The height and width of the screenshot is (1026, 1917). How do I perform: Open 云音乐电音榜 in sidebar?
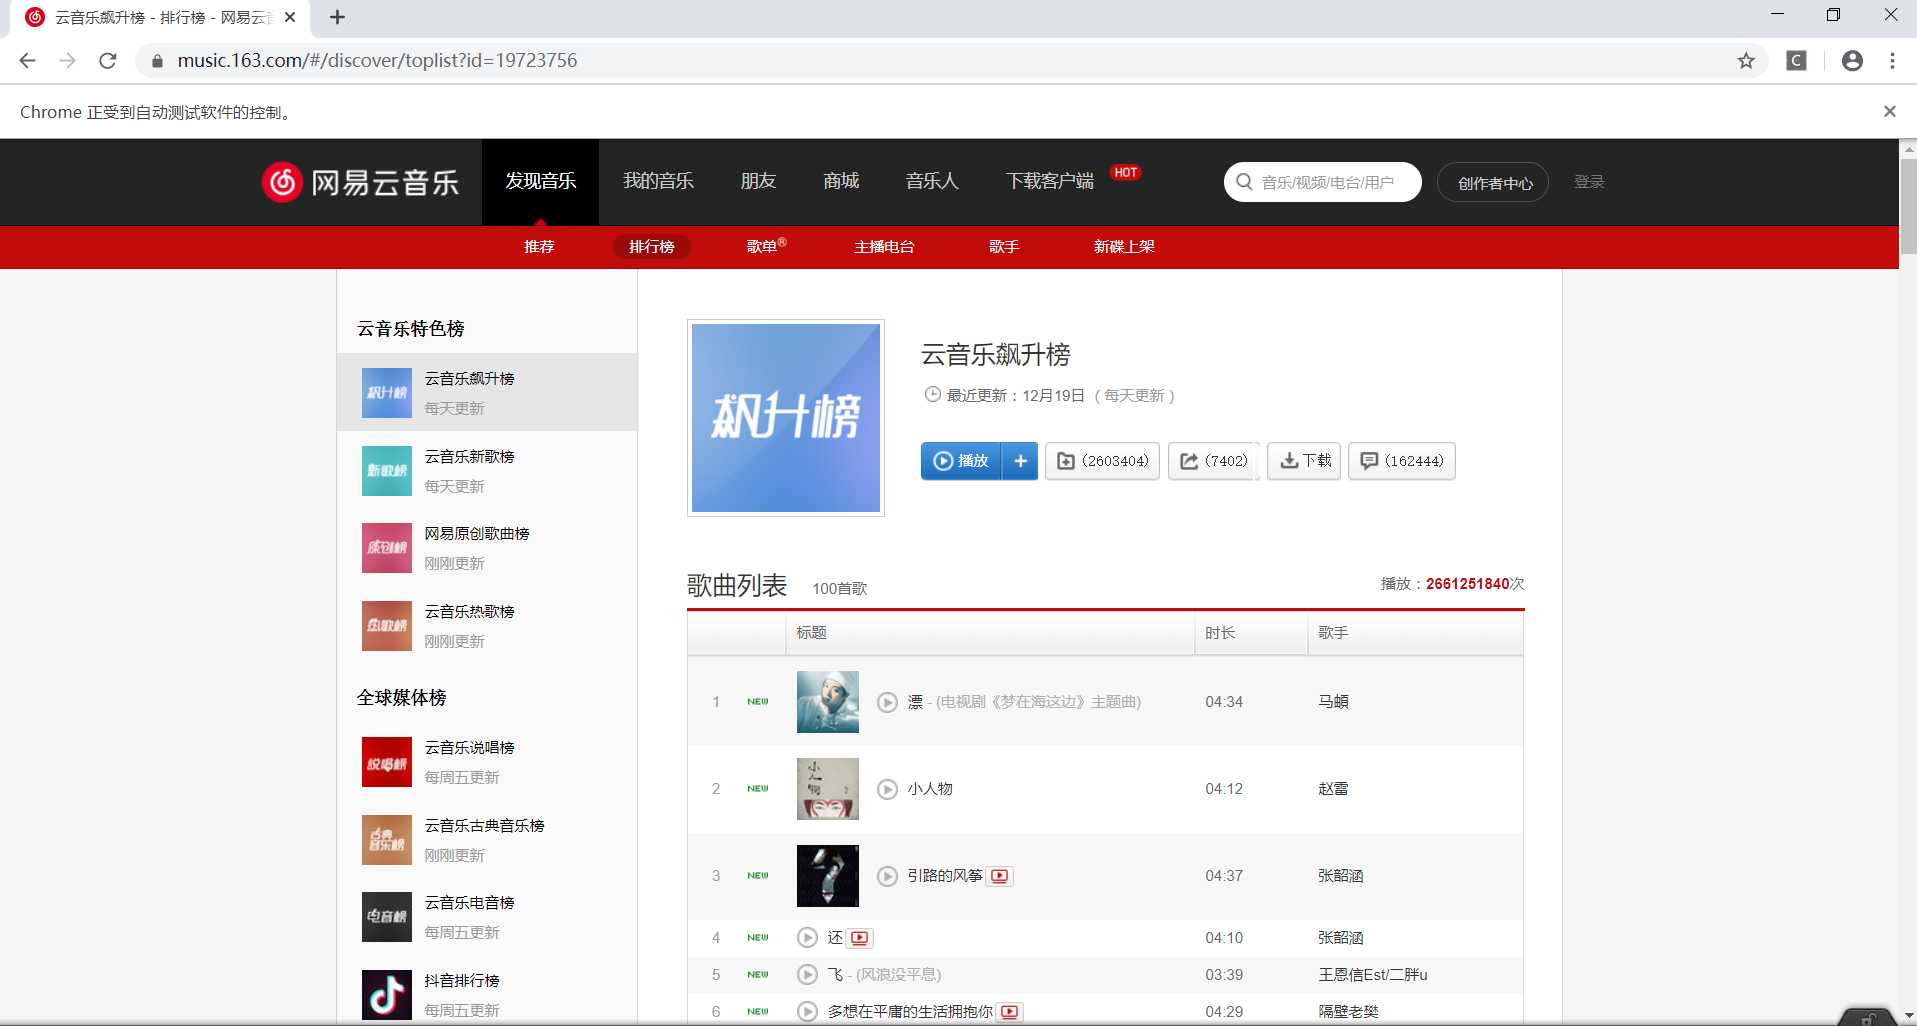pos(487,917)
